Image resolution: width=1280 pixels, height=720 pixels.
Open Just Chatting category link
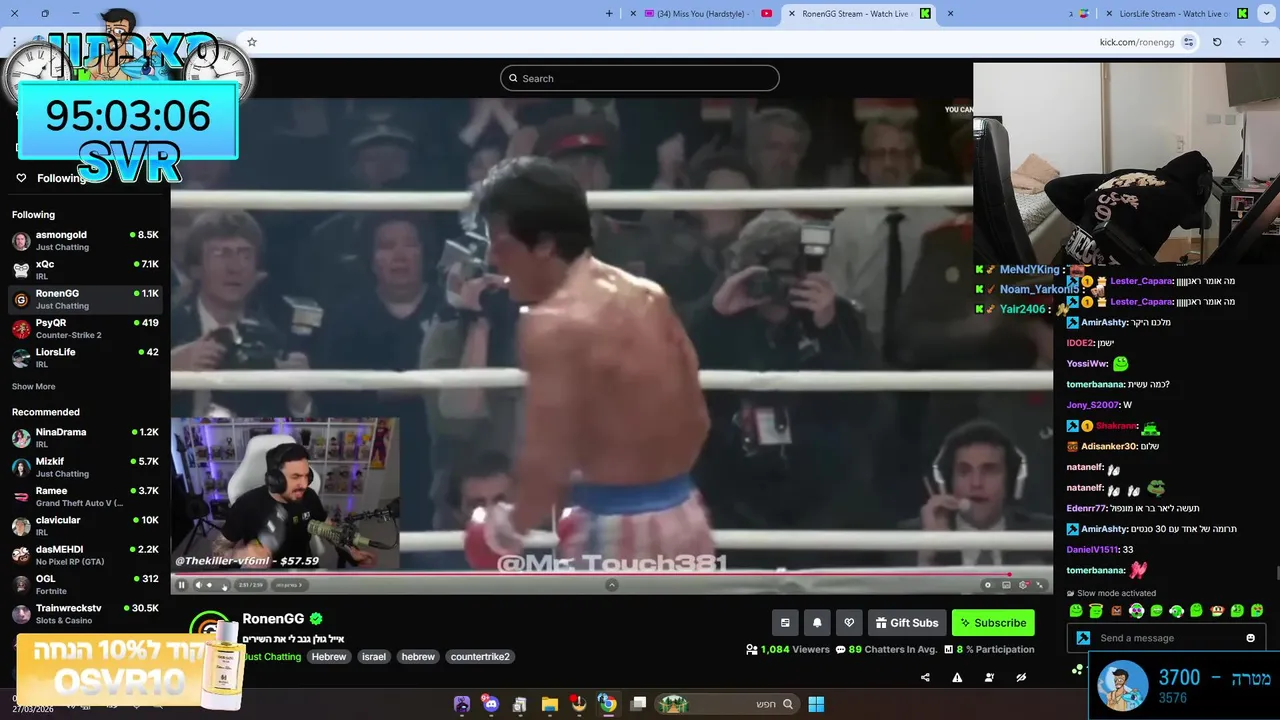[272, 657]
